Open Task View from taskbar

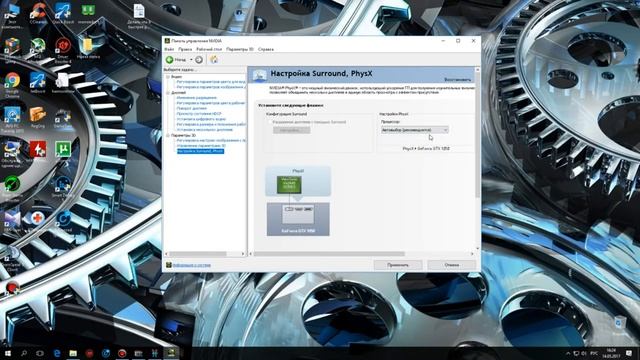(x=40, y=353)
